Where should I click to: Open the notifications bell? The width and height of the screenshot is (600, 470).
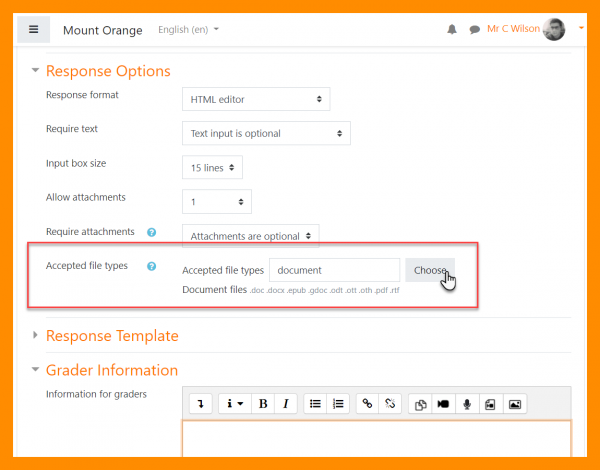point(452,30)
